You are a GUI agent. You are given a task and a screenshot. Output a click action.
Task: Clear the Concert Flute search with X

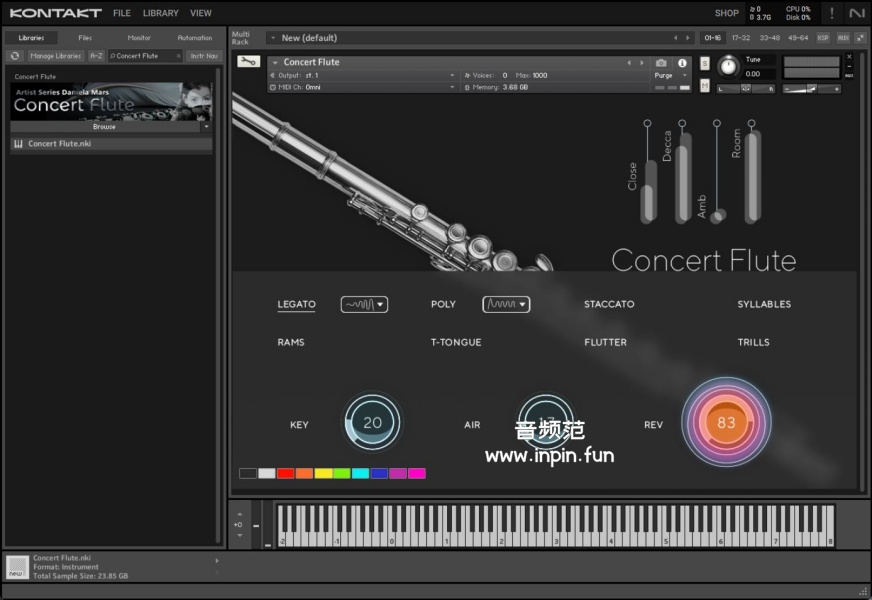coord(178,56)
